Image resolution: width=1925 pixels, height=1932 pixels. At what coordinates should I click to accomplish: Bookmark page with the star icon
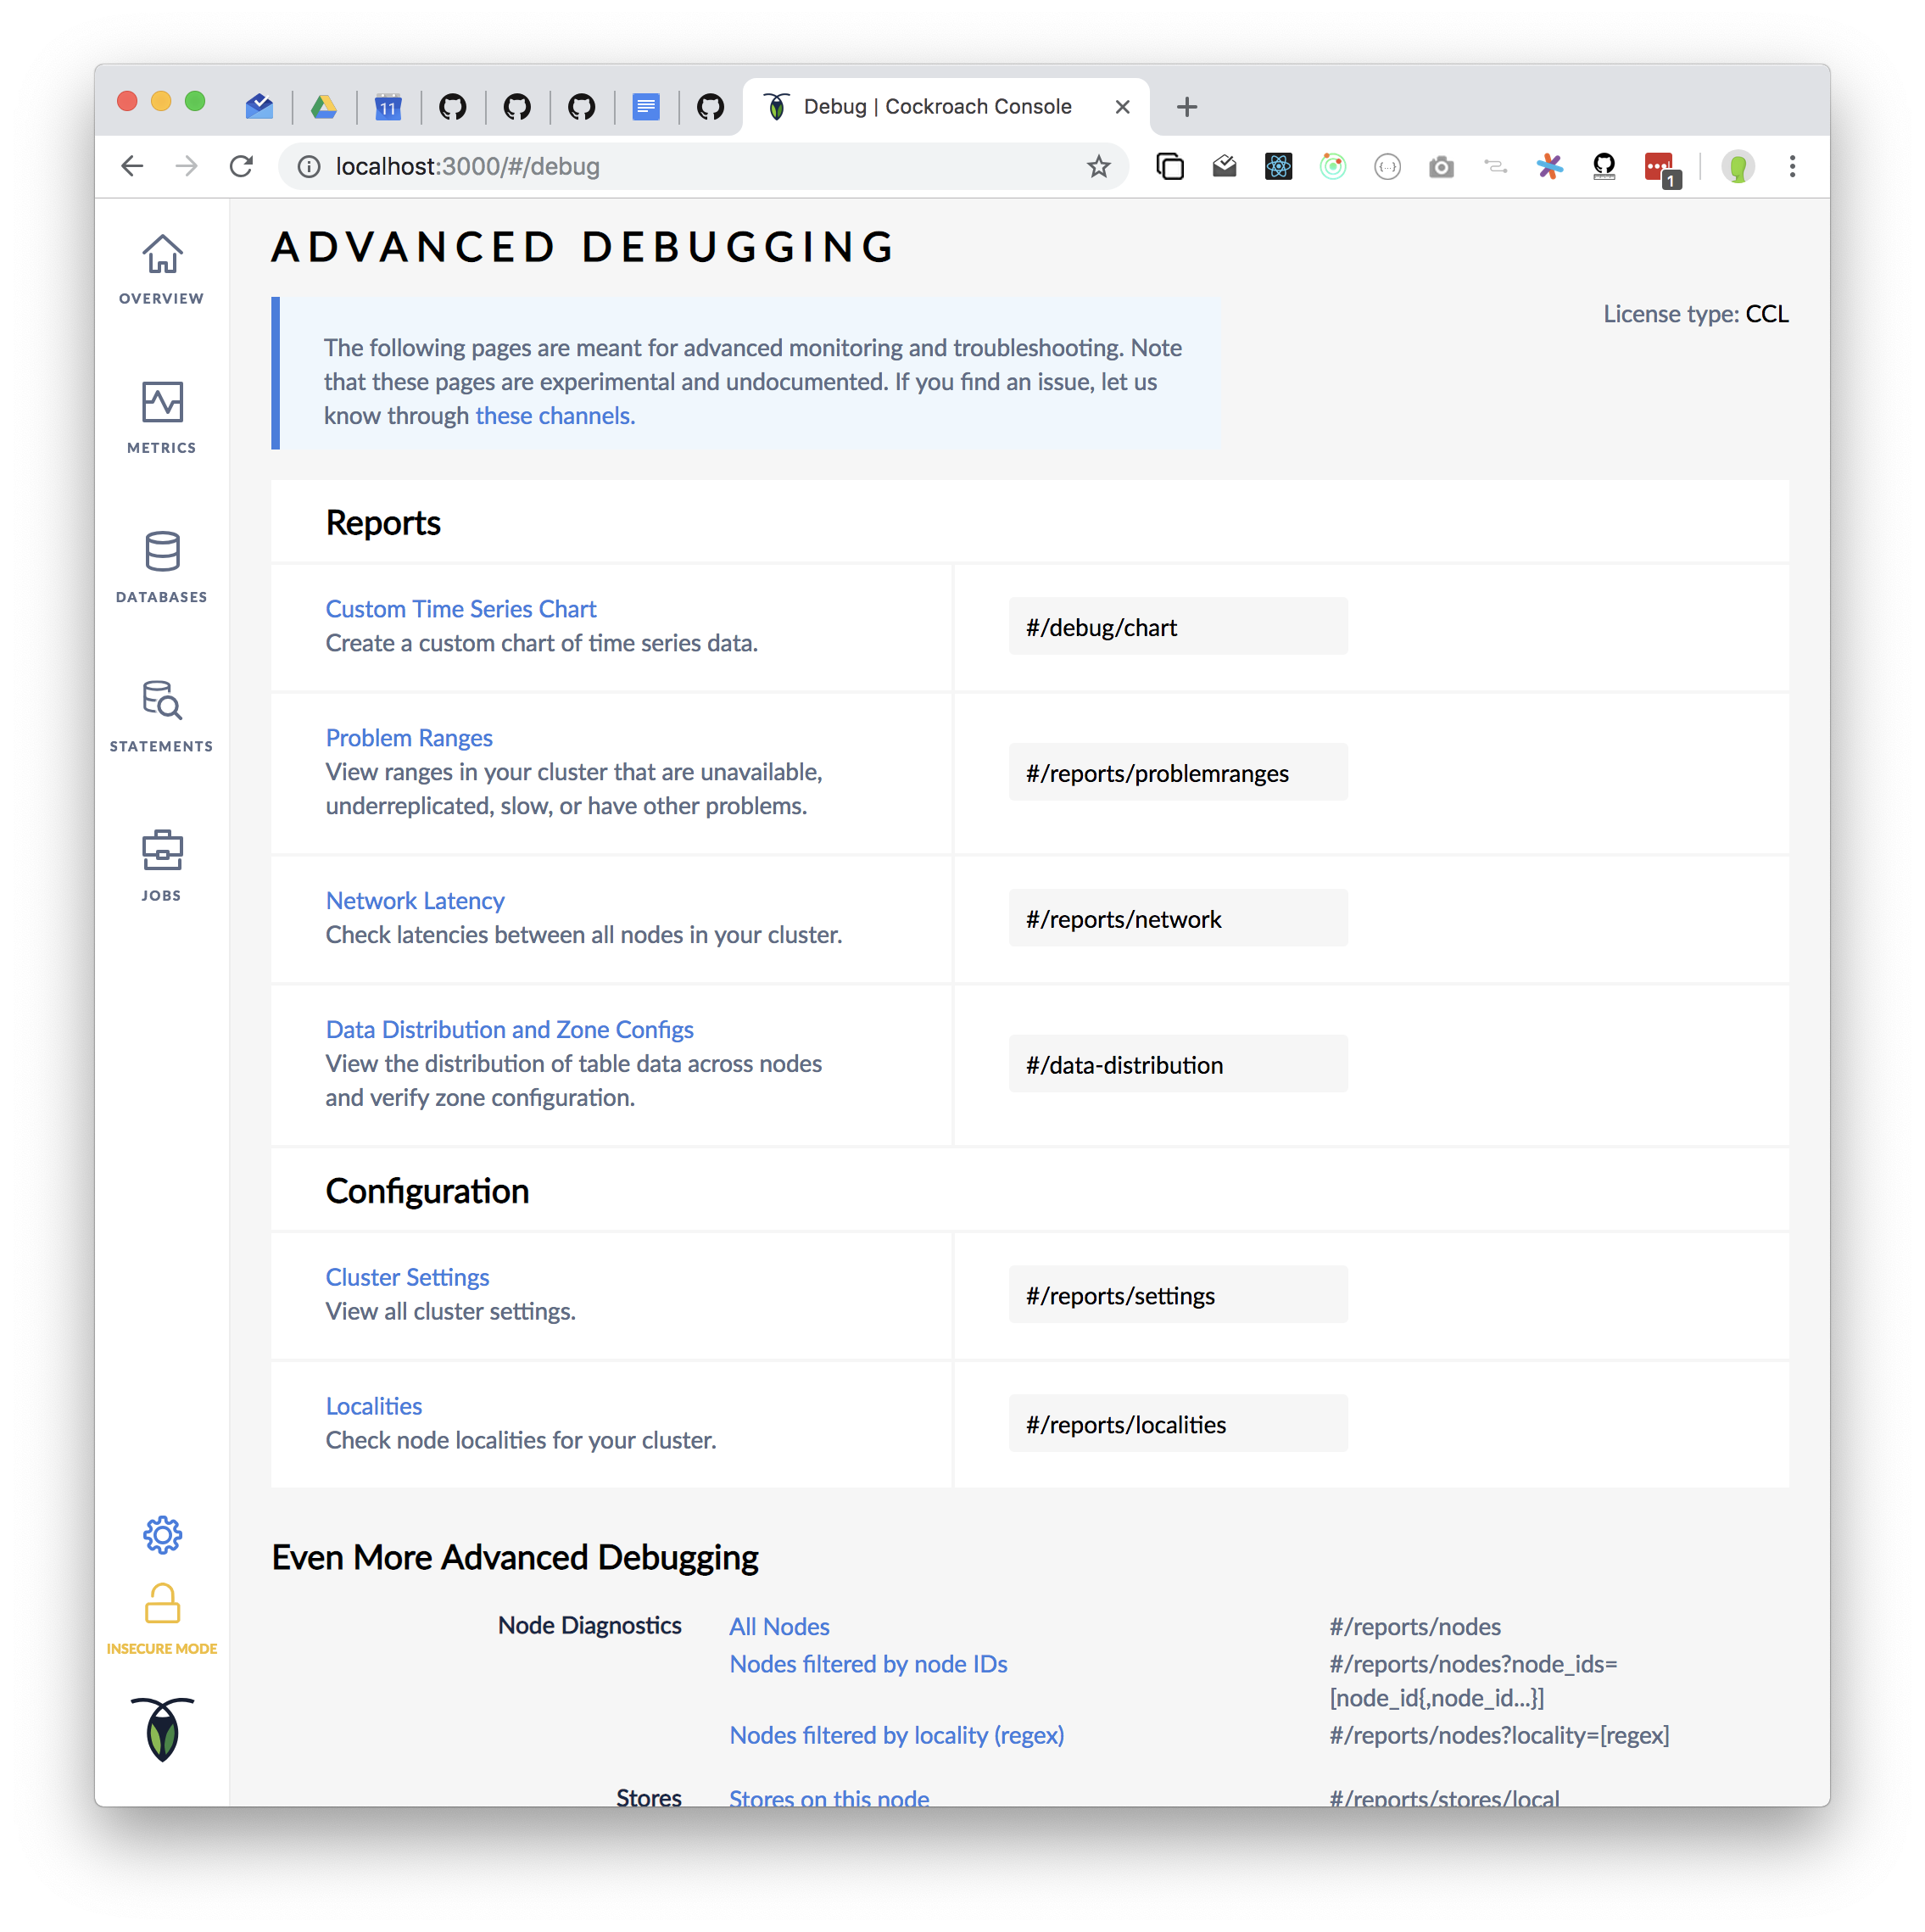click(1098, 167)
